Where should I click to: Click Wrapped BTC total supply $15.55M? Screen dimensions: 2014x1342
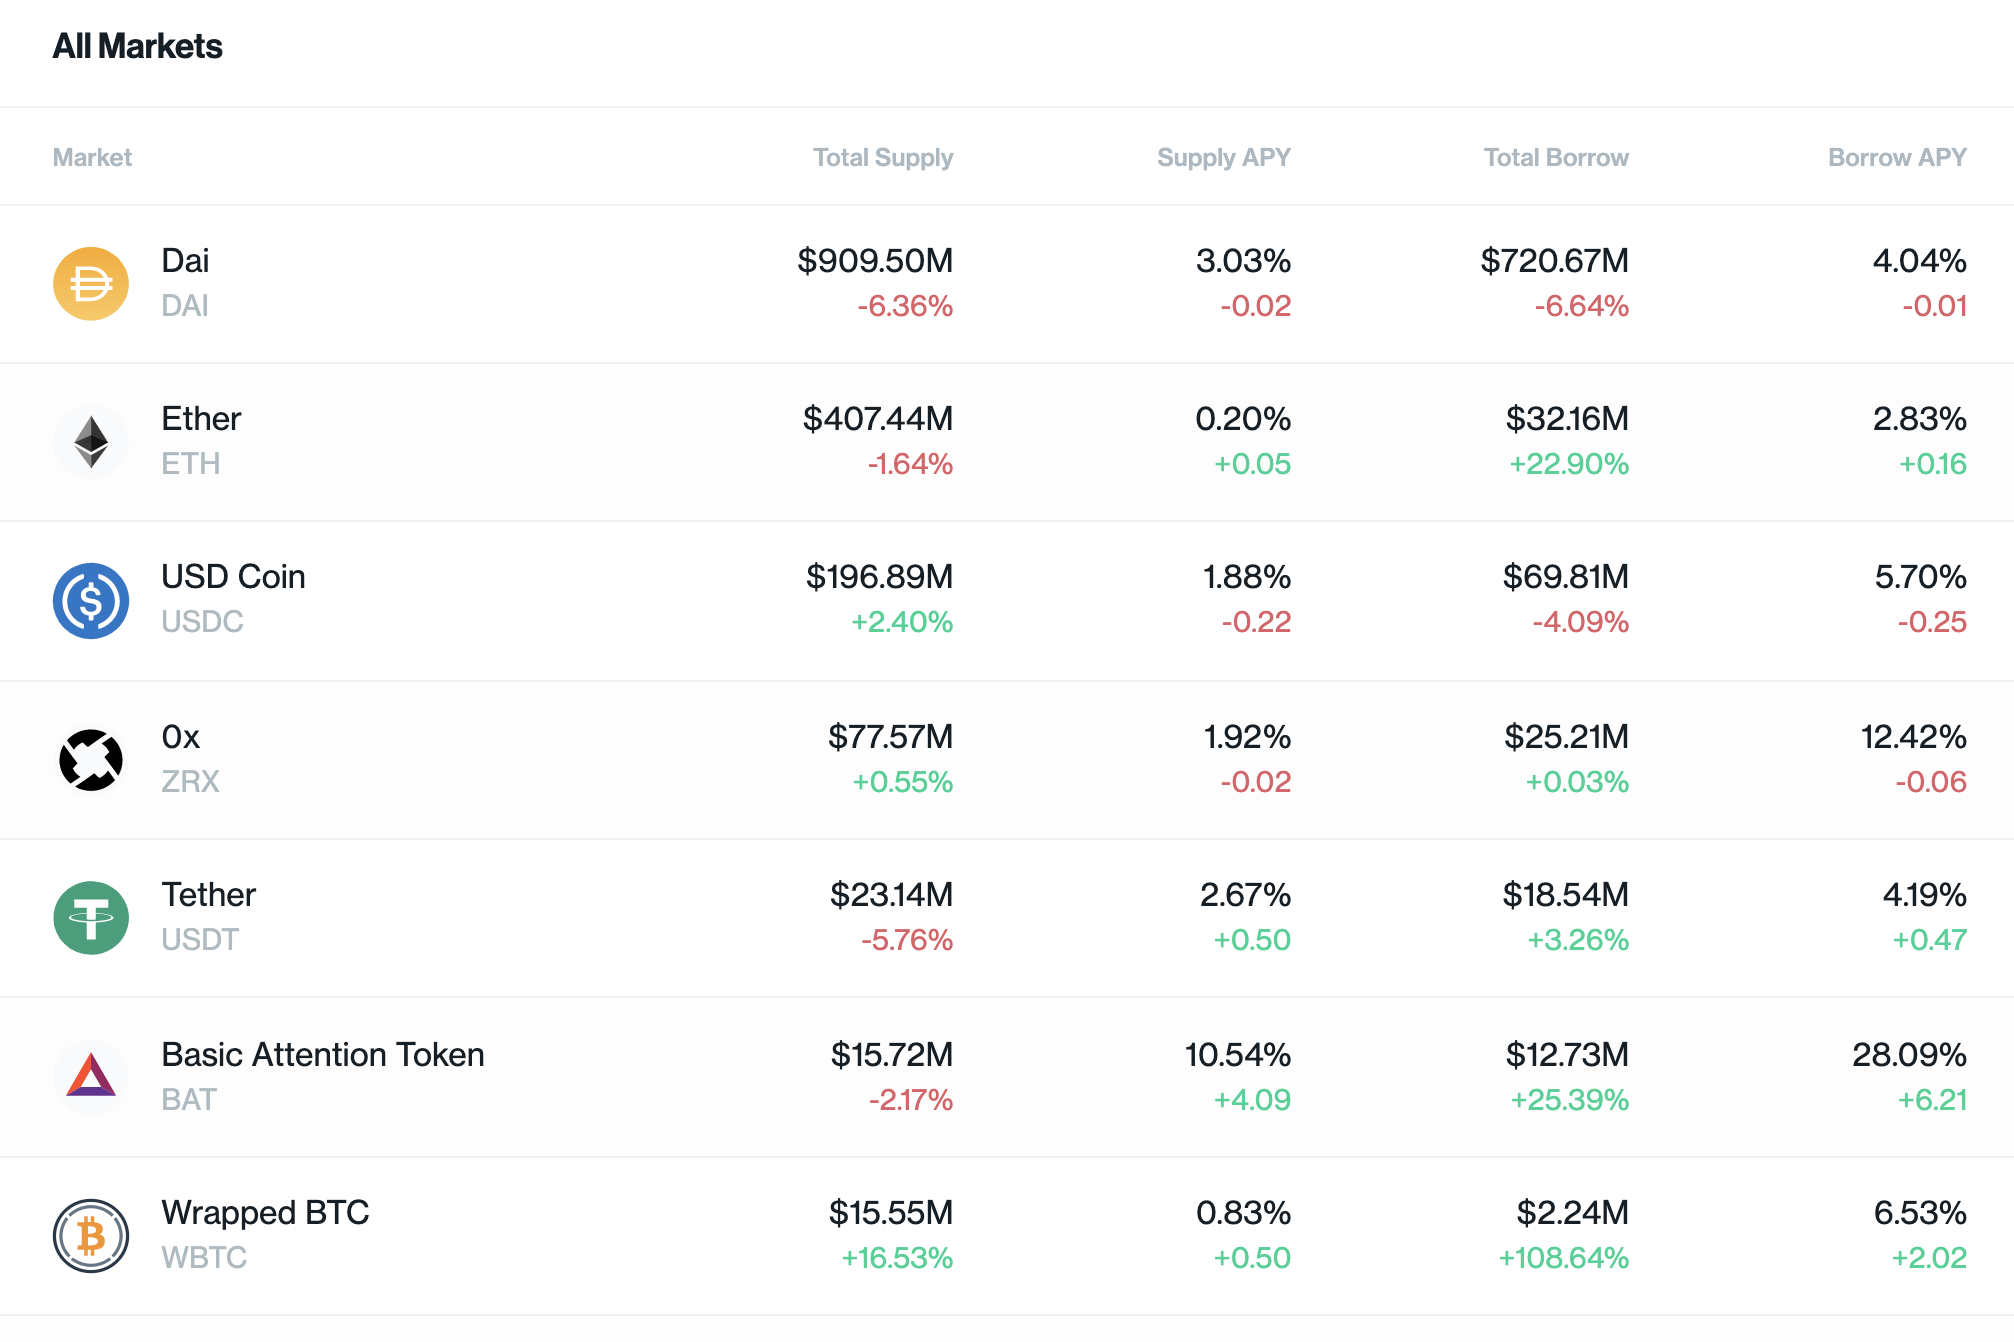point(891,1213)
